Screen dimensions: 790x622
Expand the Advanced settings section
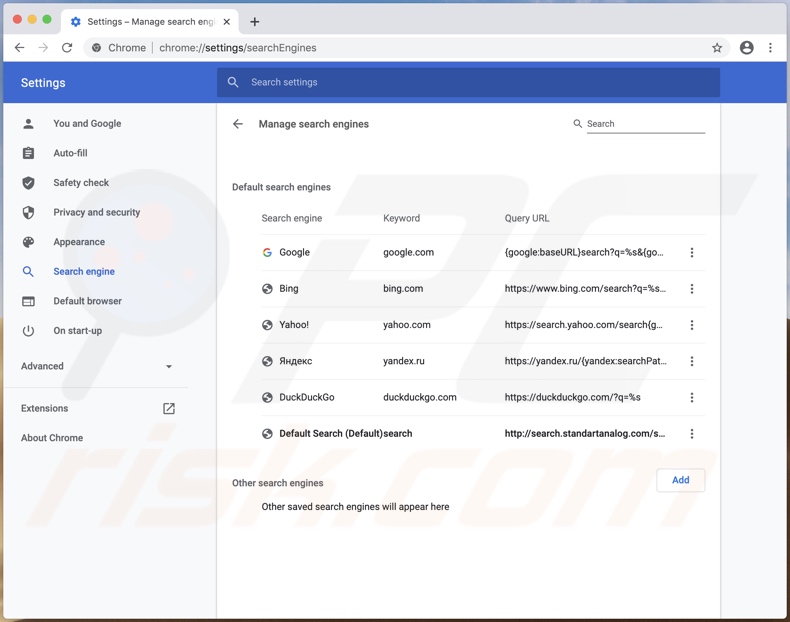coord(97,366)
